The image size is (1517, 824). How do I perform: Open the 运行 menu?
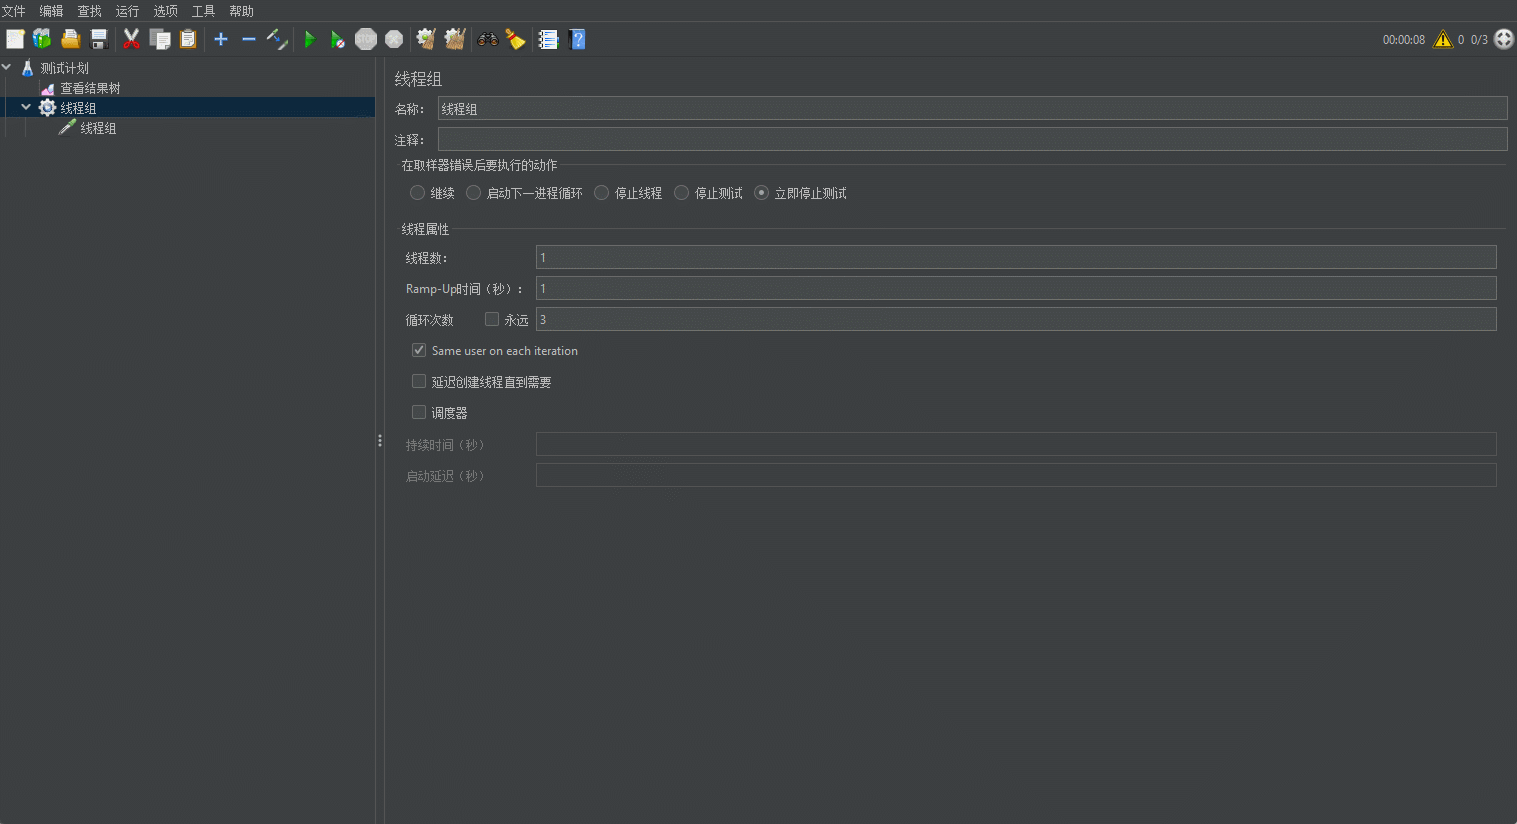[x=127, y=11]
